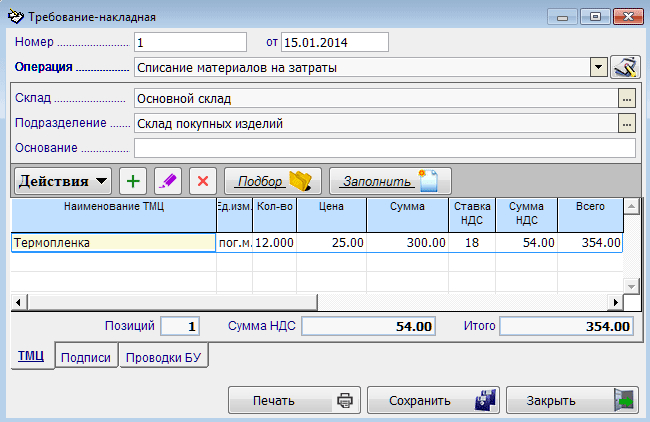Screen dimensions: 650x422
Task: Switch to the ТМЦ tab
Action: click(x=32, y=356)
